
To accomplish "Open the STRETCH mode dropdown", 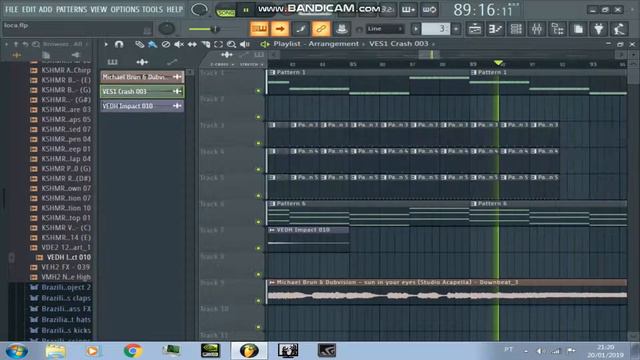I will tap(251, 64).
